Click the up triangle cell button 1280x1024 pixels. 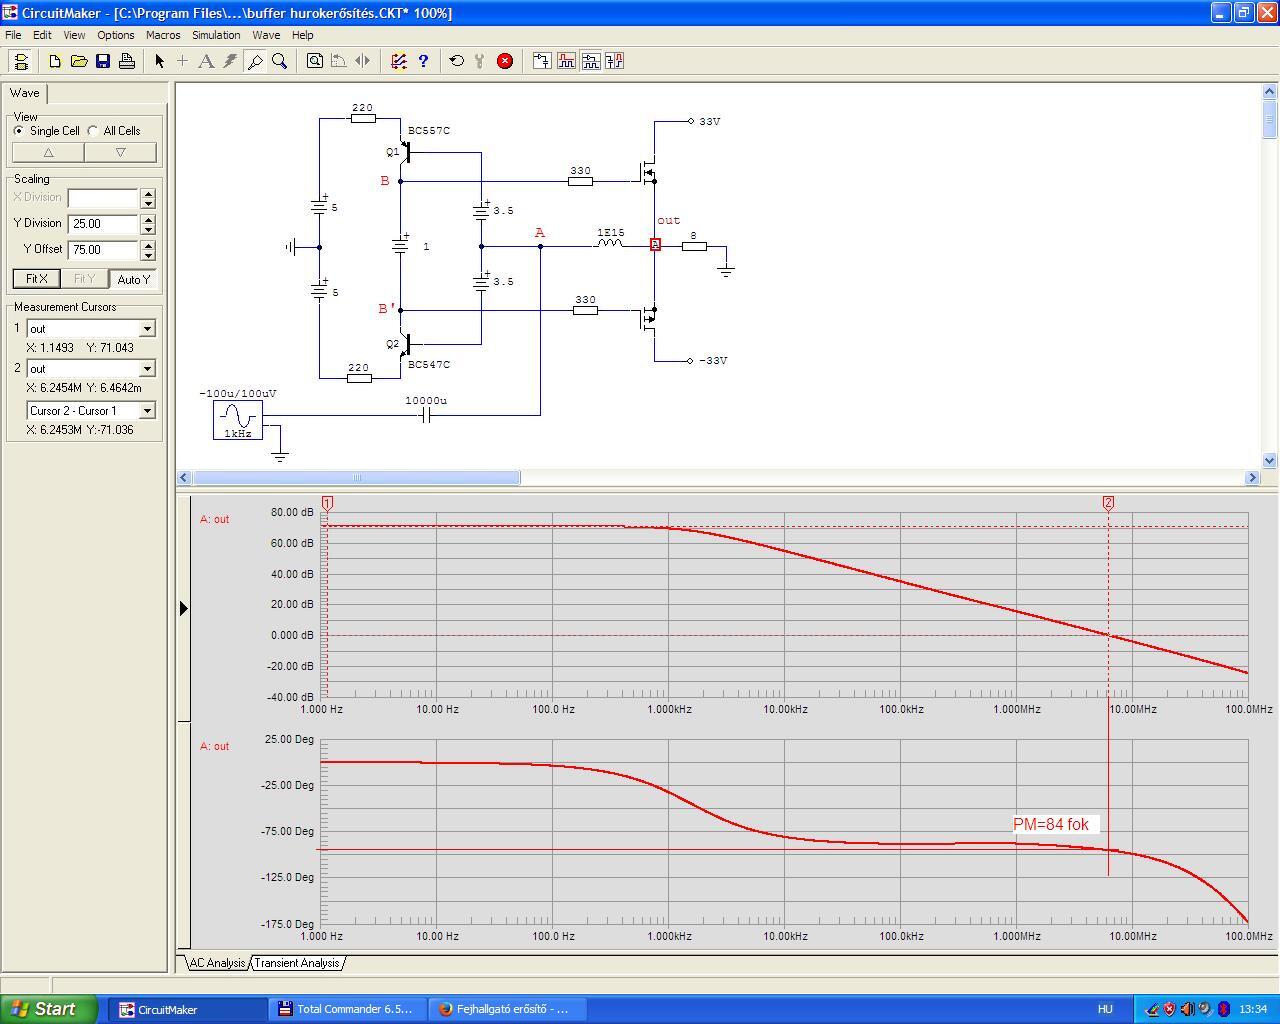(x=48, y=153)
